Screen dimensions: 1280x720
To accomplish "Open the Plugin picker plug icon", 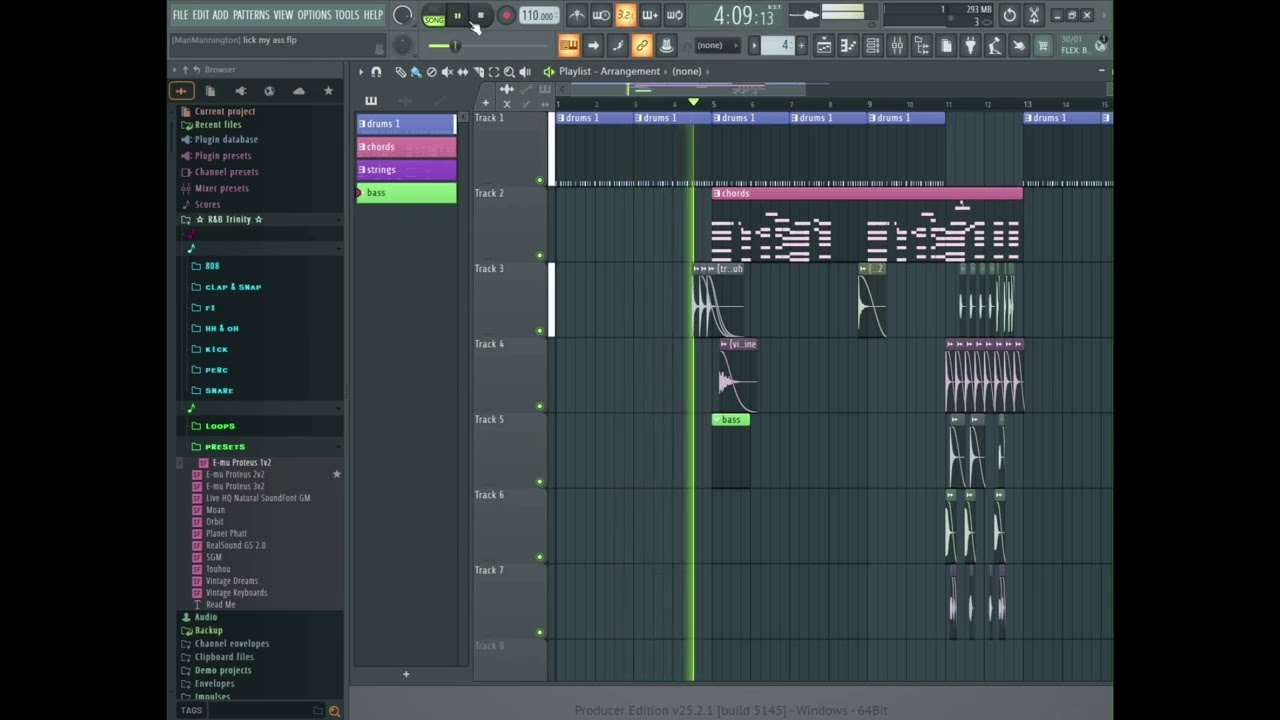I will pyautogui.click(x=970, y=45).
